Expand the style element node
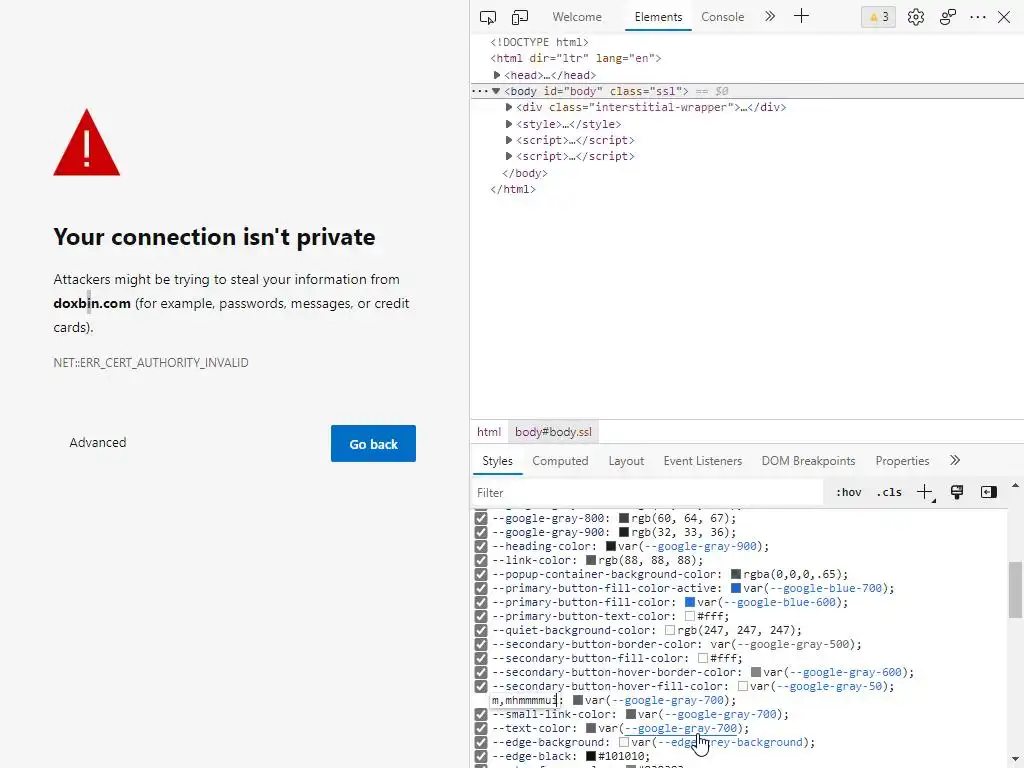This screenshot has height=768, width=1024. [509, 123]
